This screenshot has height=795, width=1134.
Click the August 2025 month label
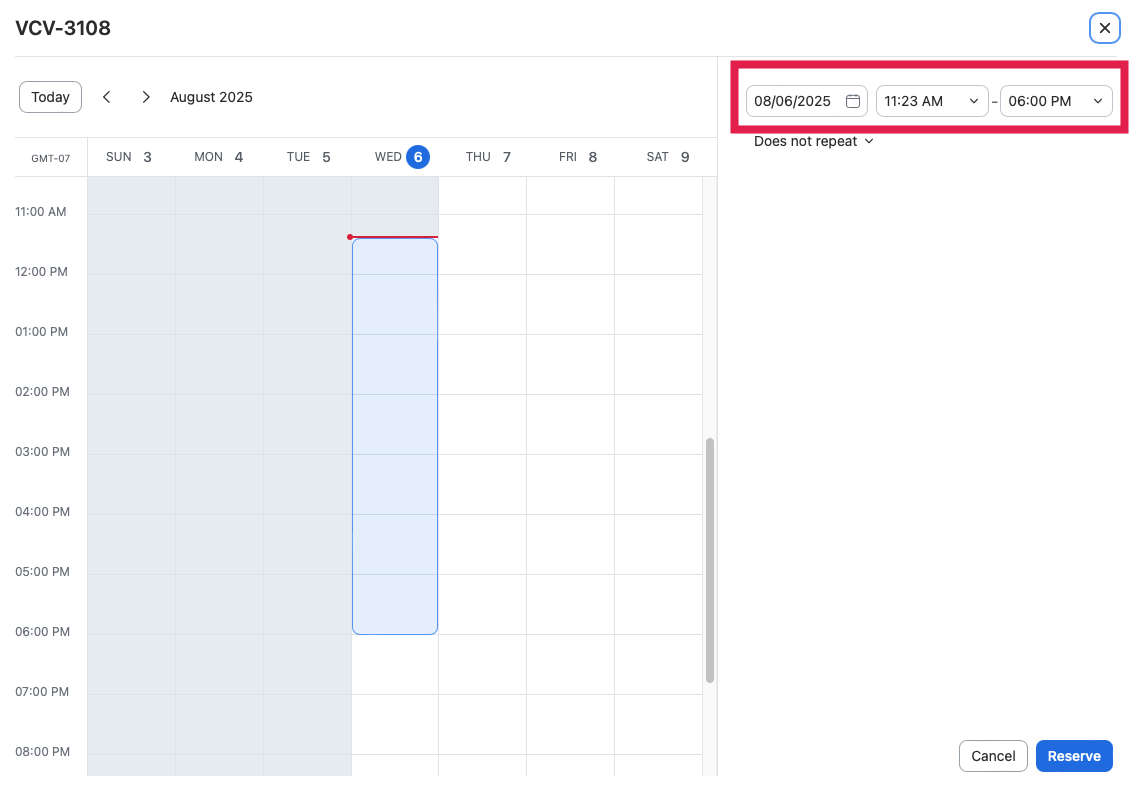click(211, 97)
